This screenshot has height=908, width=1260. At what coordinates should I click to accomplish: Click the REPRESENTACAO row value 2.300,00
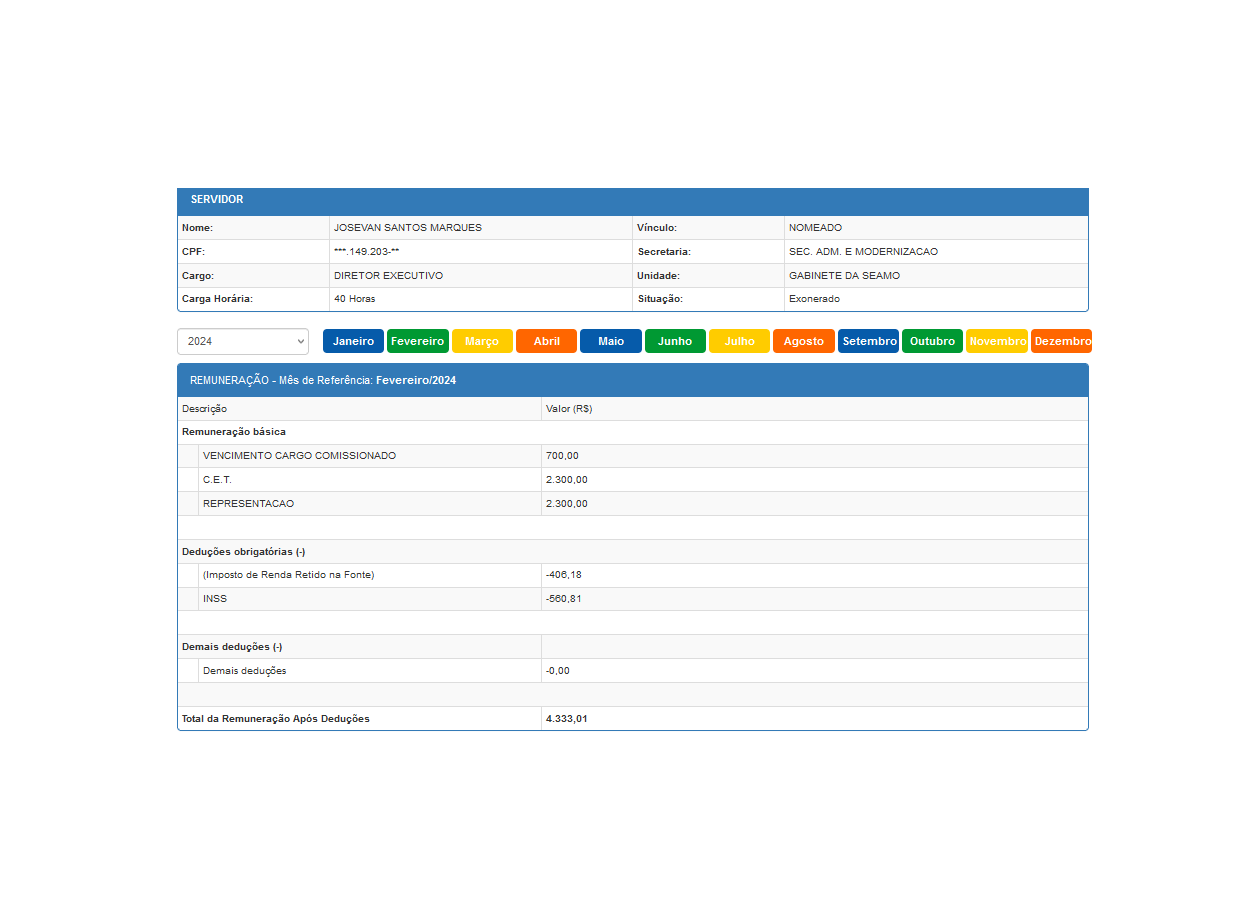click(x=567, y=504)
